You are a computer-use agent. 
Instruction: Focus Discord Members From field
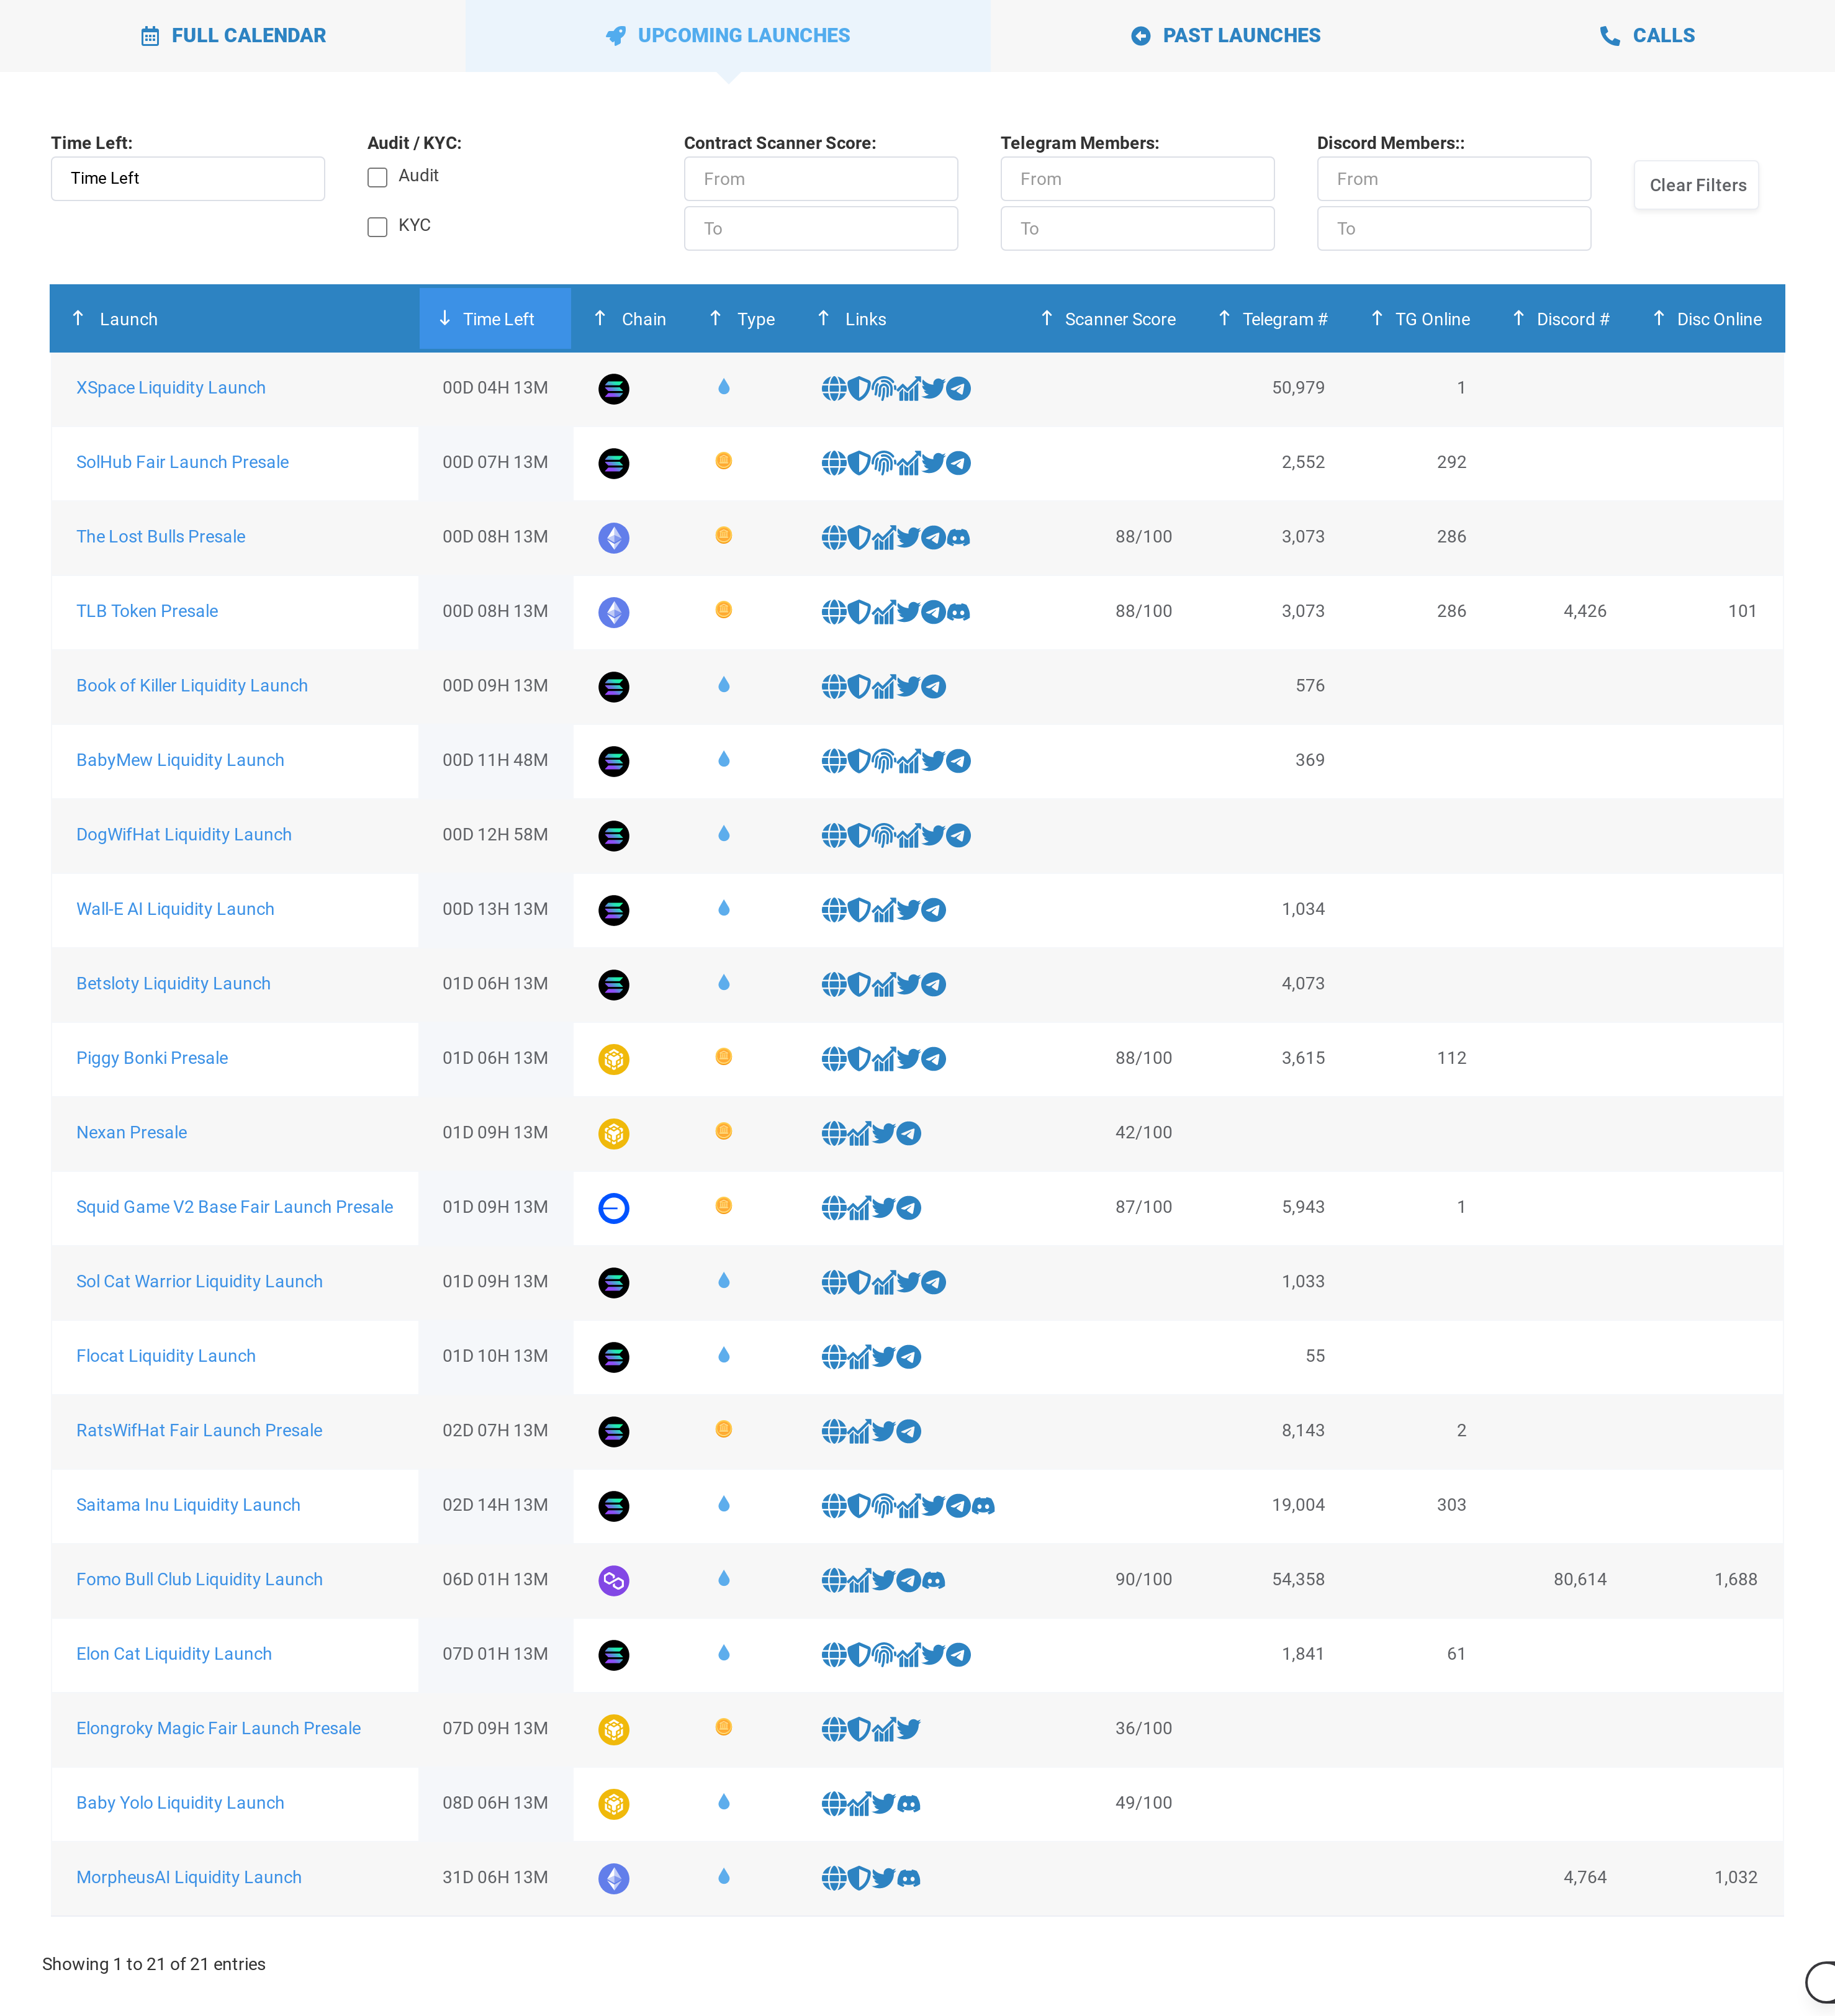1454,179
